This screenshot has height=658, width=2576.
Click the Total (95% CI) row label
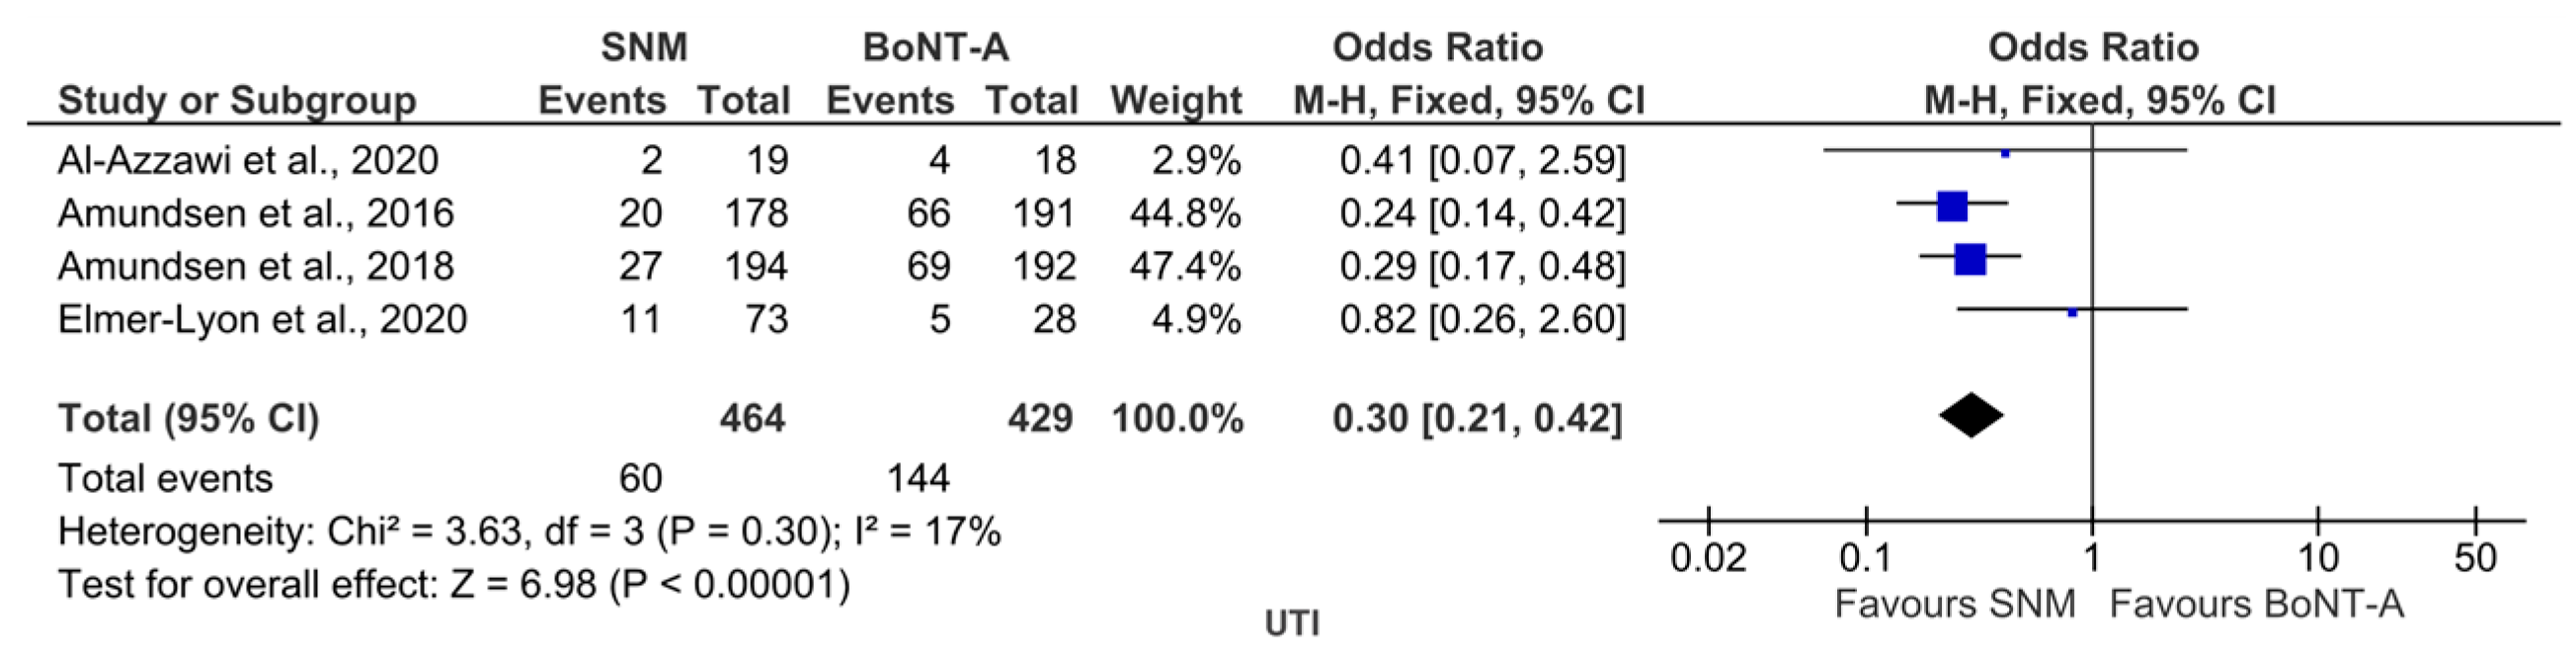(x=188, y=418)
